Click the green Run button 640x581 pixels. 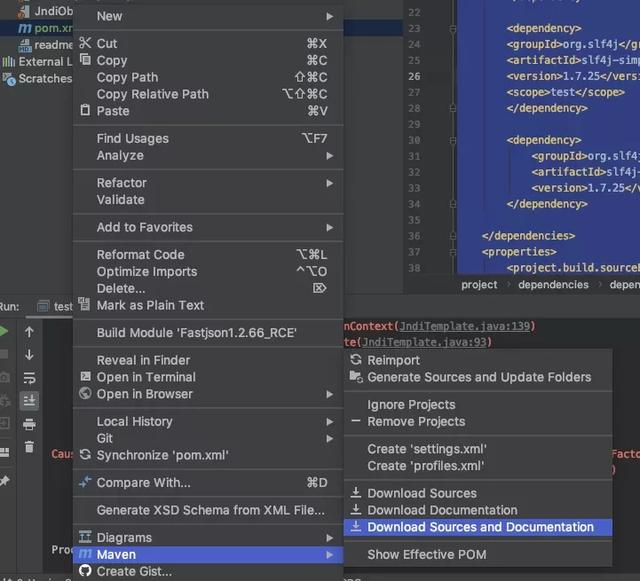pos(5,331)
